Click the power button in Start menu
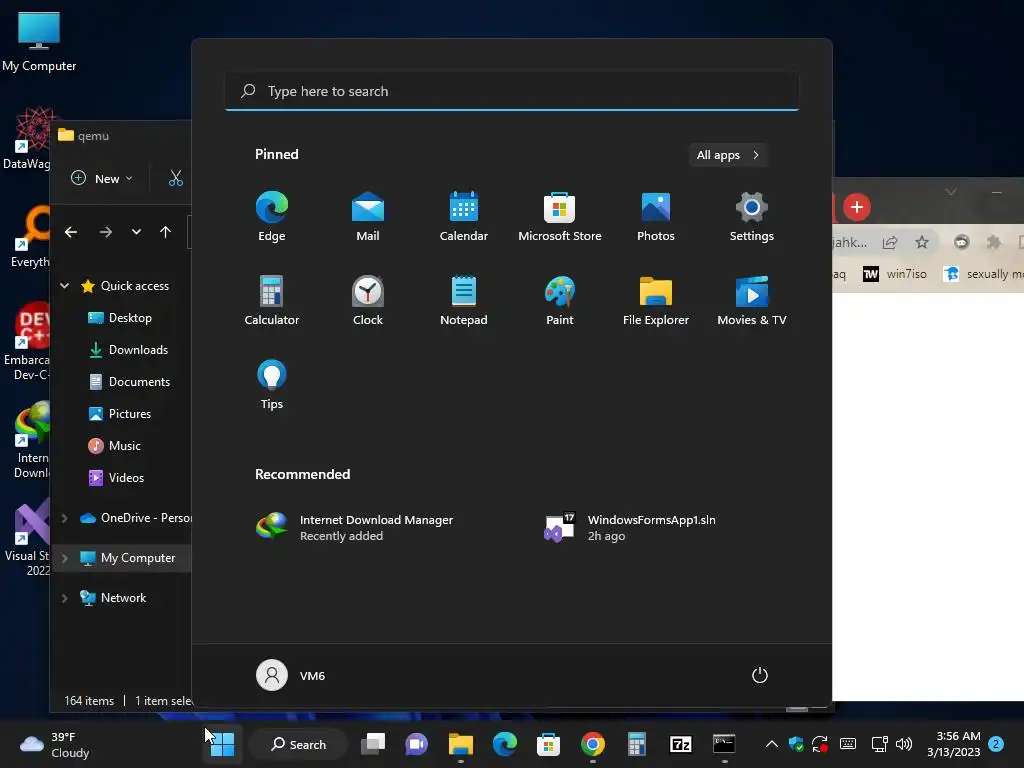Viewport: 1024px width, 768px height. click(x=760, y=675)
